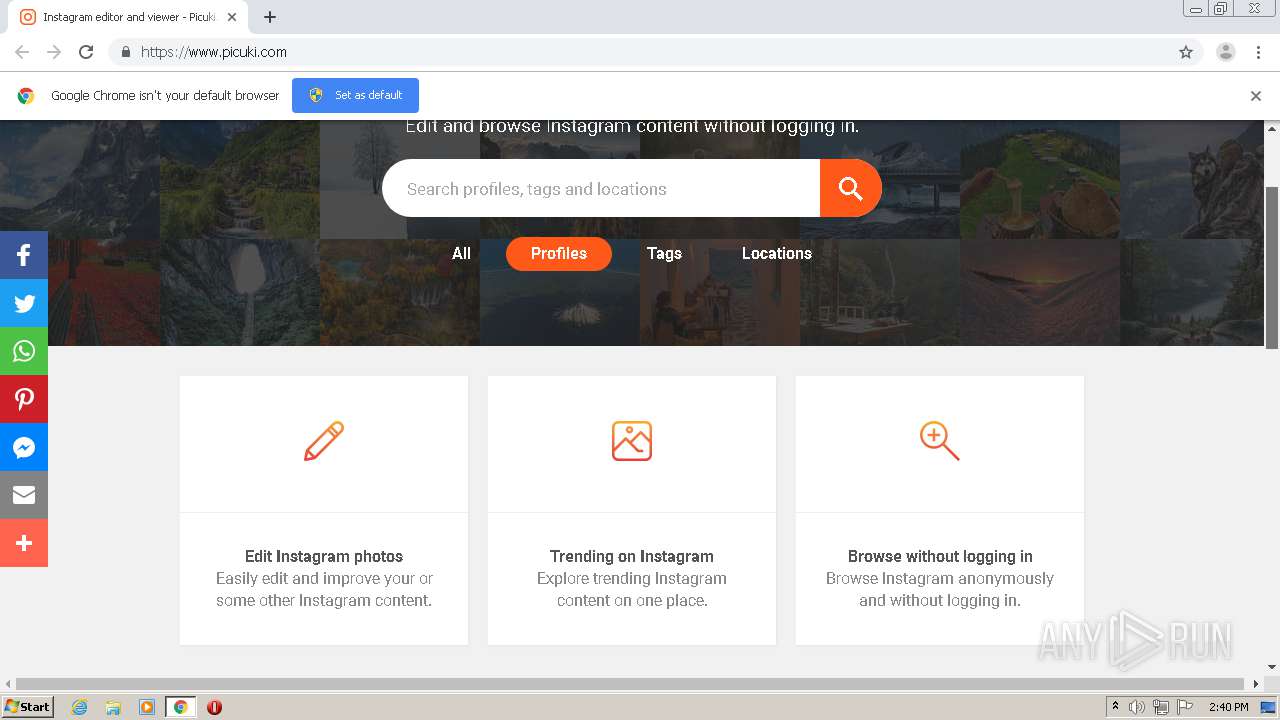Open Chrome three-dot menu

[1258, 52]
